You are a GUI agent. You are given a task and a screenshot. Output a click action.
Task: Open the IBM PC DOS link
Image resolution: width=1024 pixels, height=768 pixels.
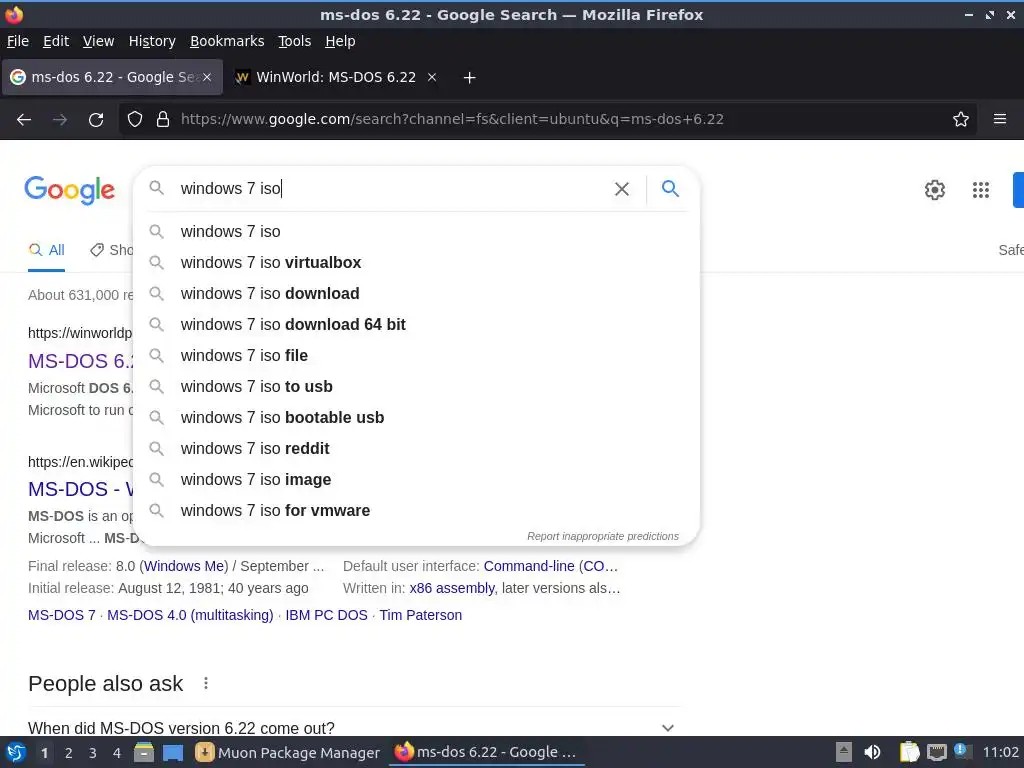[x=327, y=615]
